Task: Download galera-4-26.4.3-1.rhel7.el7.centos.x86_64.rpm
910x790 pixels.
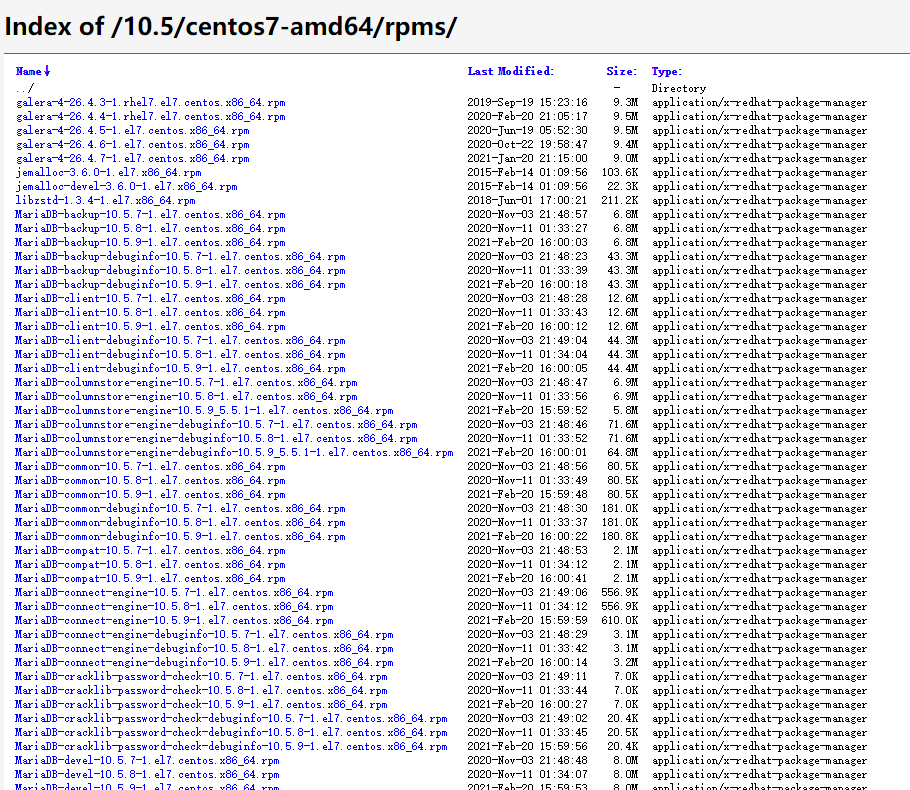Action: pyautogui.click(x=151, y=103)
